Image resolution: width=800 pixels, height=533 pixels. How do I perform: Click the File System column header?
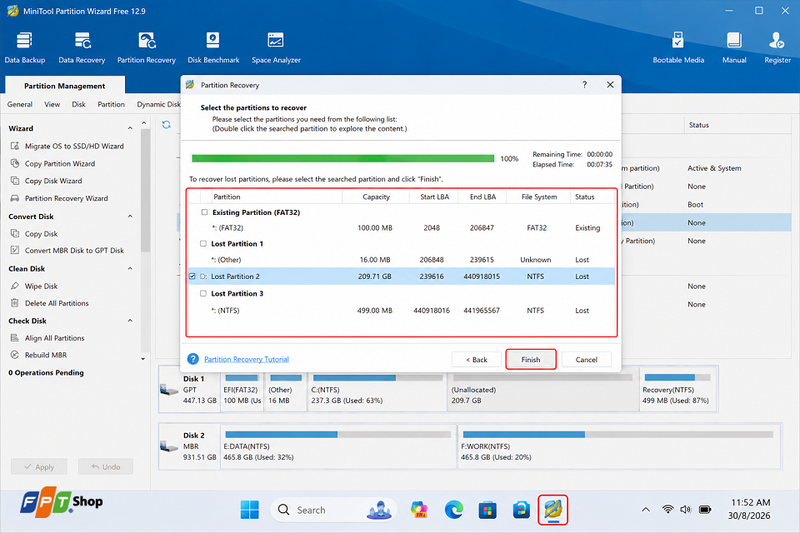coord(539,197)
